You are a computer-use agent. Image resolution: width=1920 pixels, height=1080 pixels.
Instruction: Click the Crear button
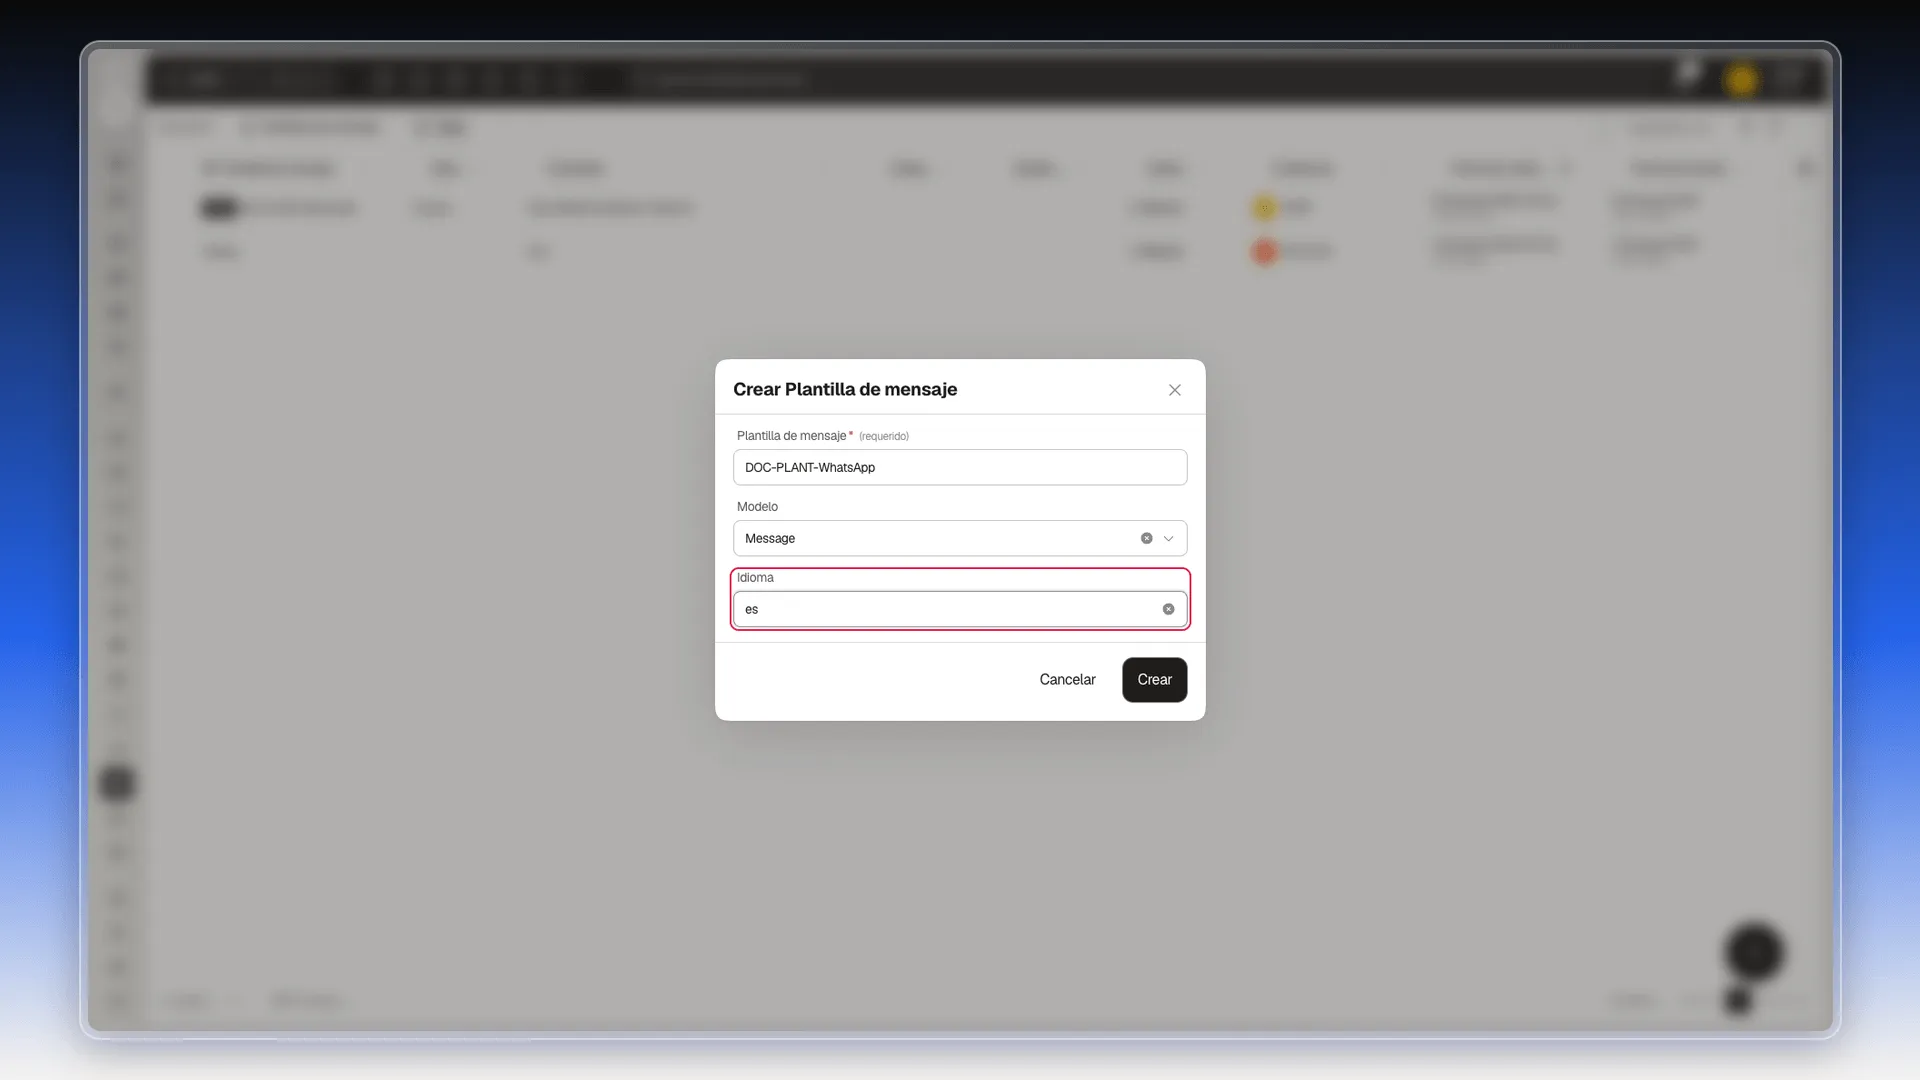click(x=1154, y=680)
